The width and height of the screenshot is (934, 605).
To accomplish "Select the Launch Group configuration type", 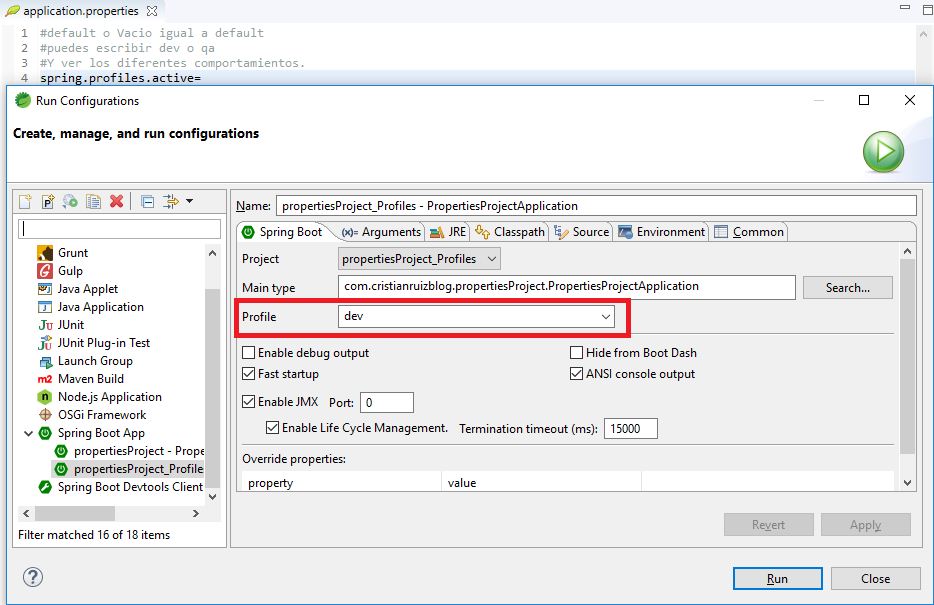I will [85, 361].
